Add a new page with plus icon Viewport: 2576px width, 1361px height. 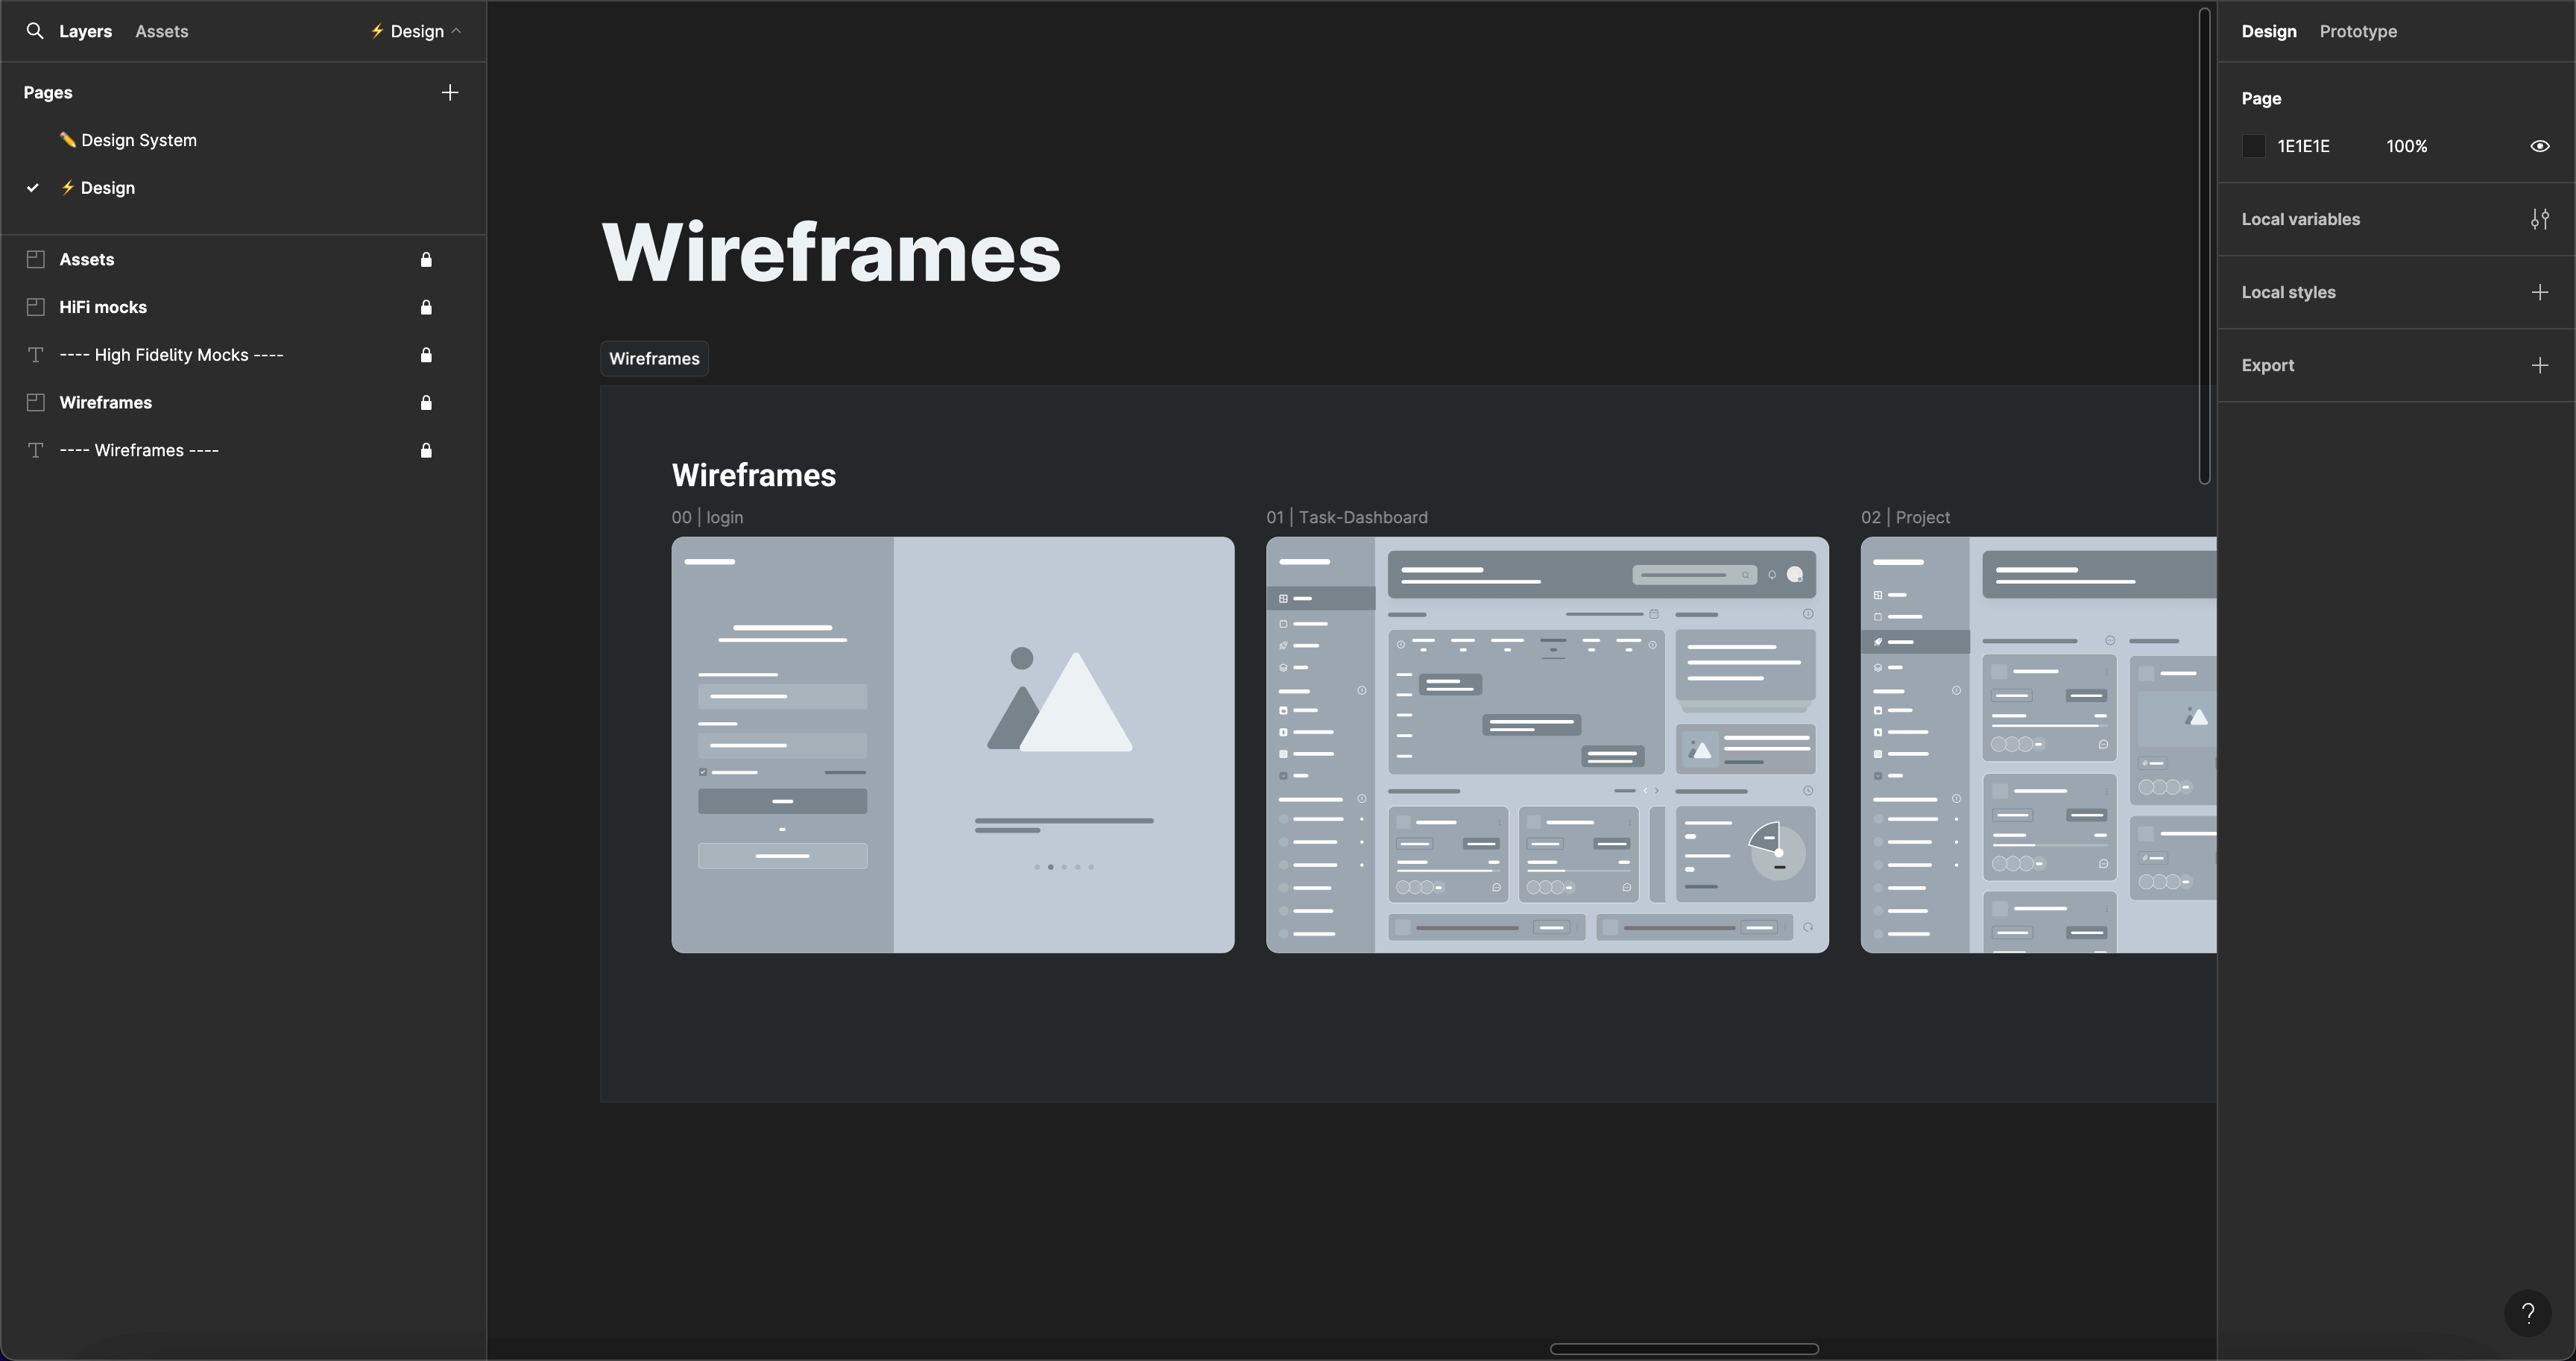(450, 92)
